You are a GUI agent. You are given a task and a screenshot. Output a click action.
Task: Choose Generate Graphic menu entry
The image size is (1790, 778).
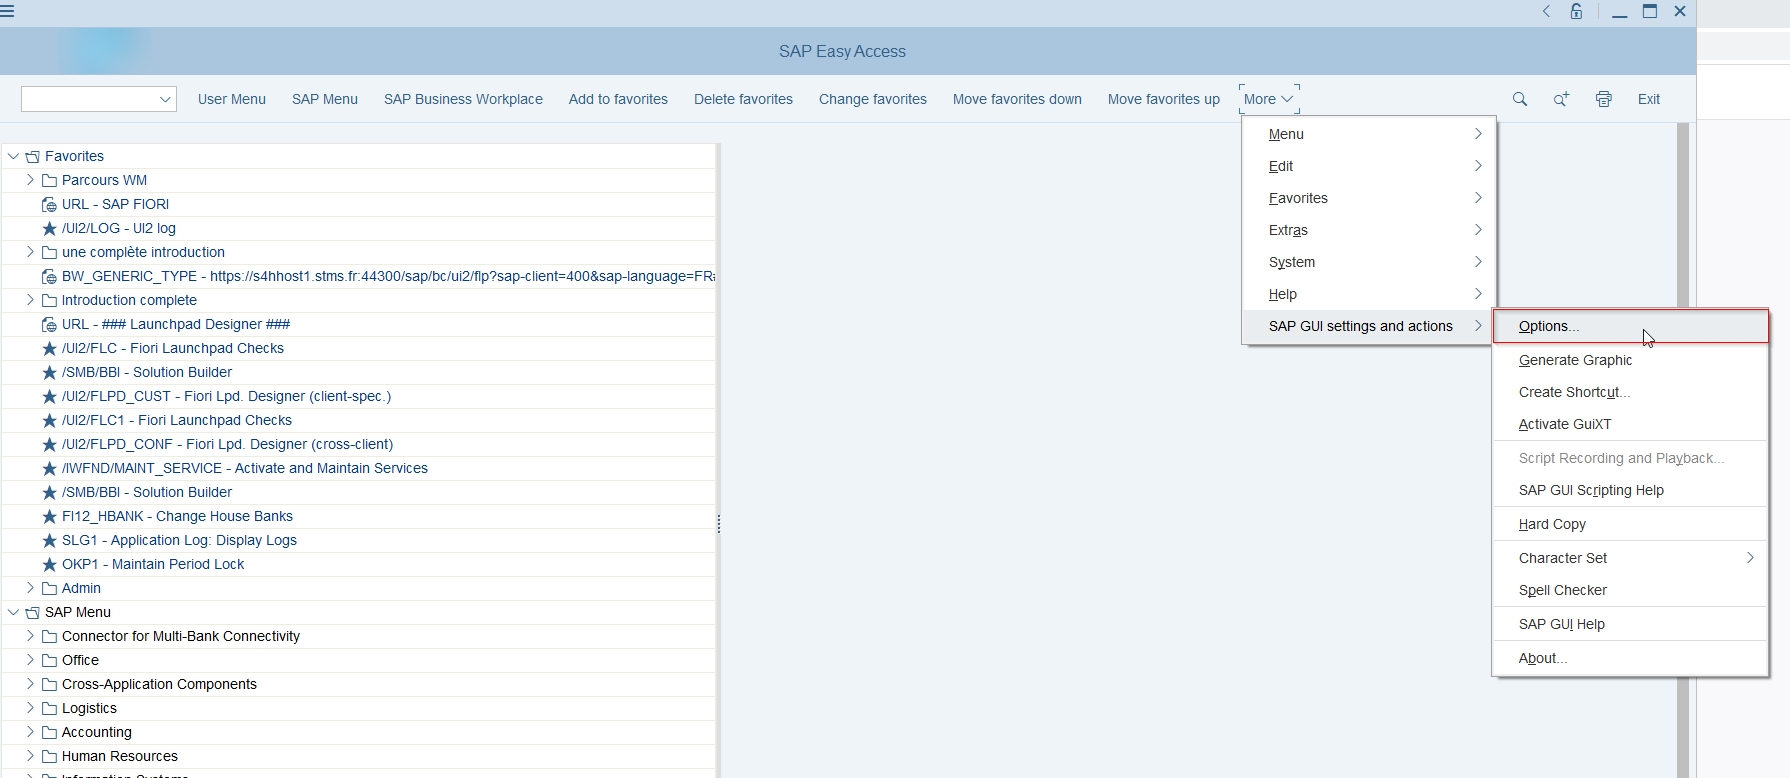point(1631,360)
